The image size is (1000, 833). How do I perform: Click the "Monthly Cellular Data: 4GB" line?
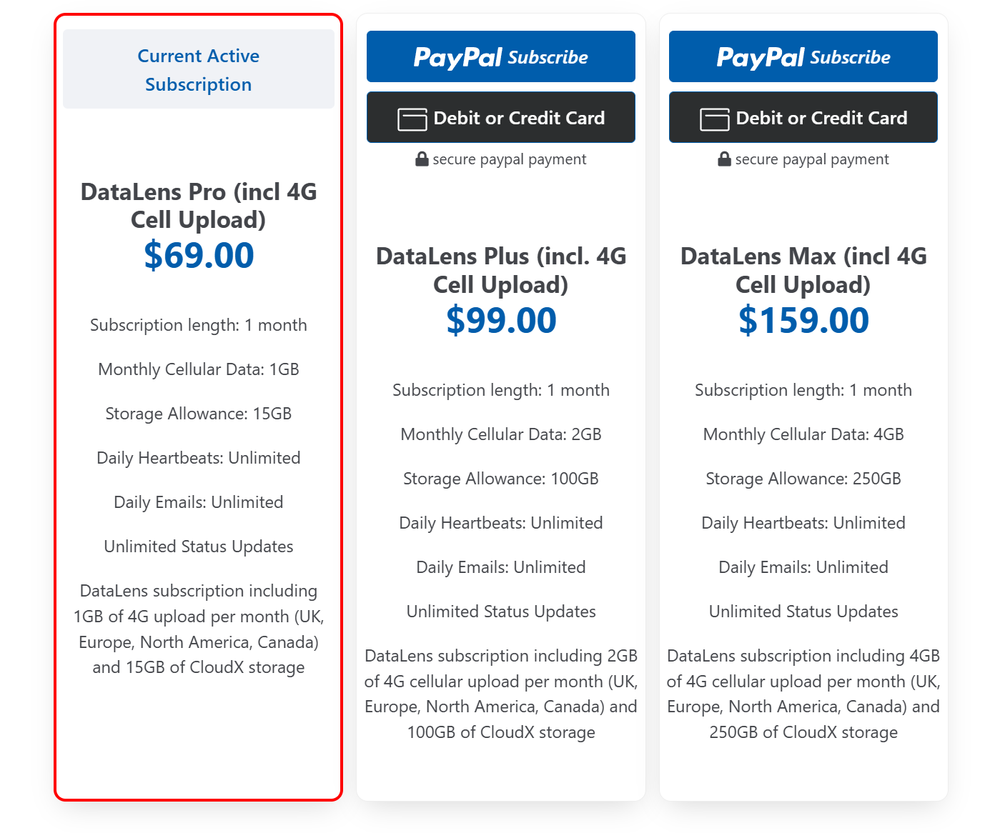click(803, 434)
